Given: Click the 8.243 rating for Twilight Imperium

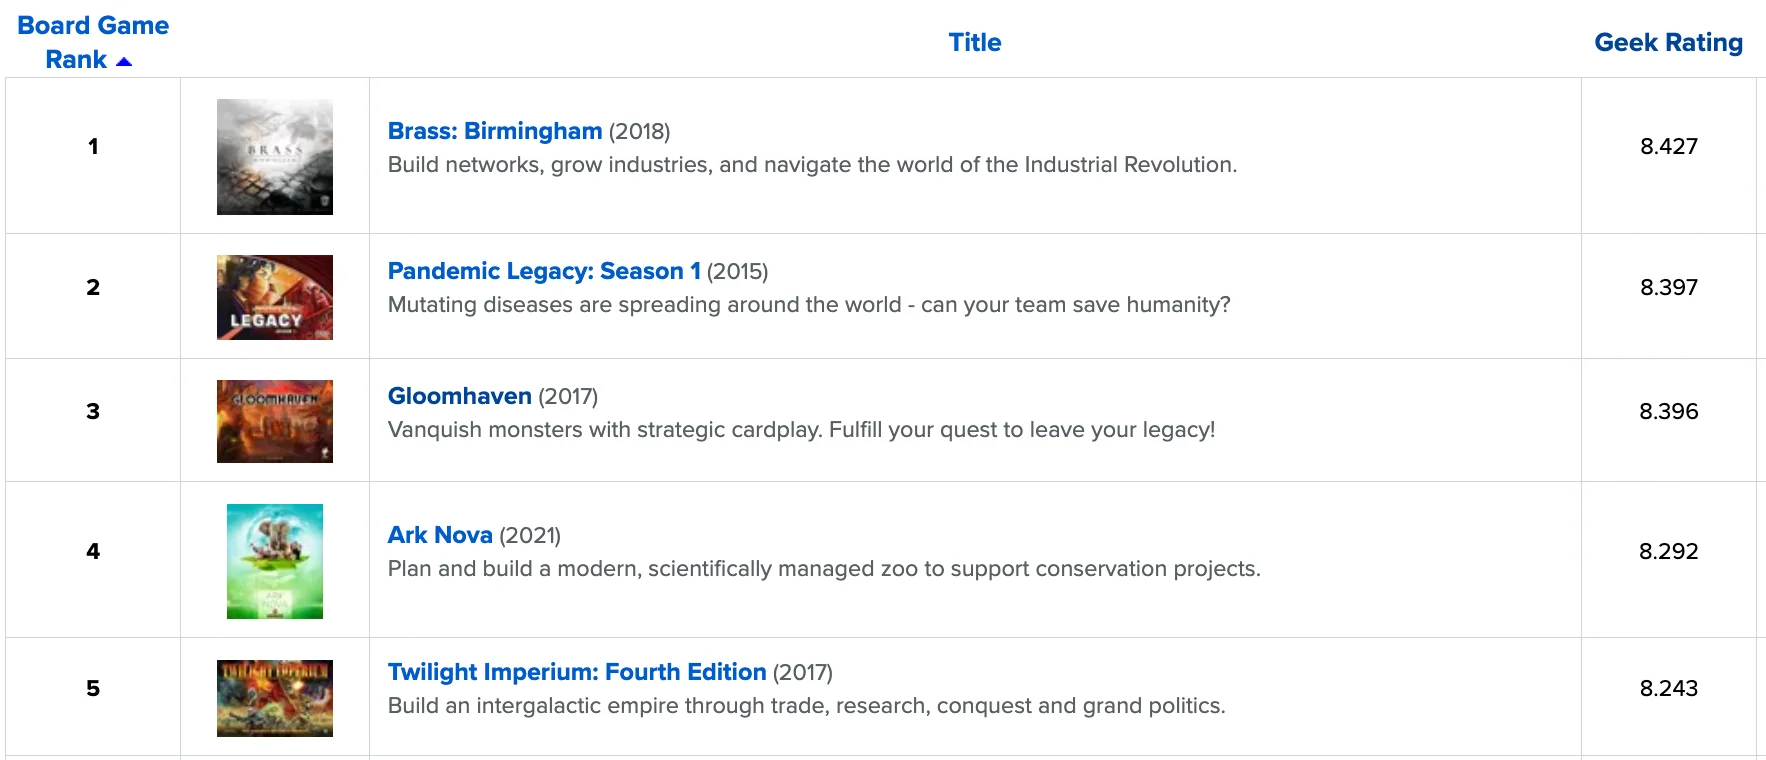Looking at the screenshot, I should click(x=1668, y=688).
